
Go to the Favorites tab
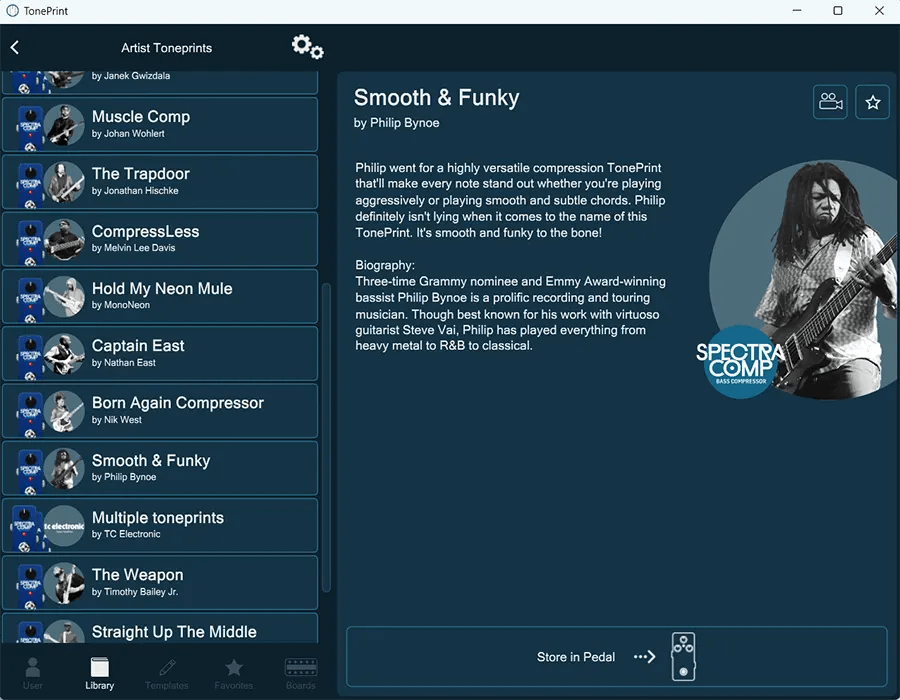[233, 673]
